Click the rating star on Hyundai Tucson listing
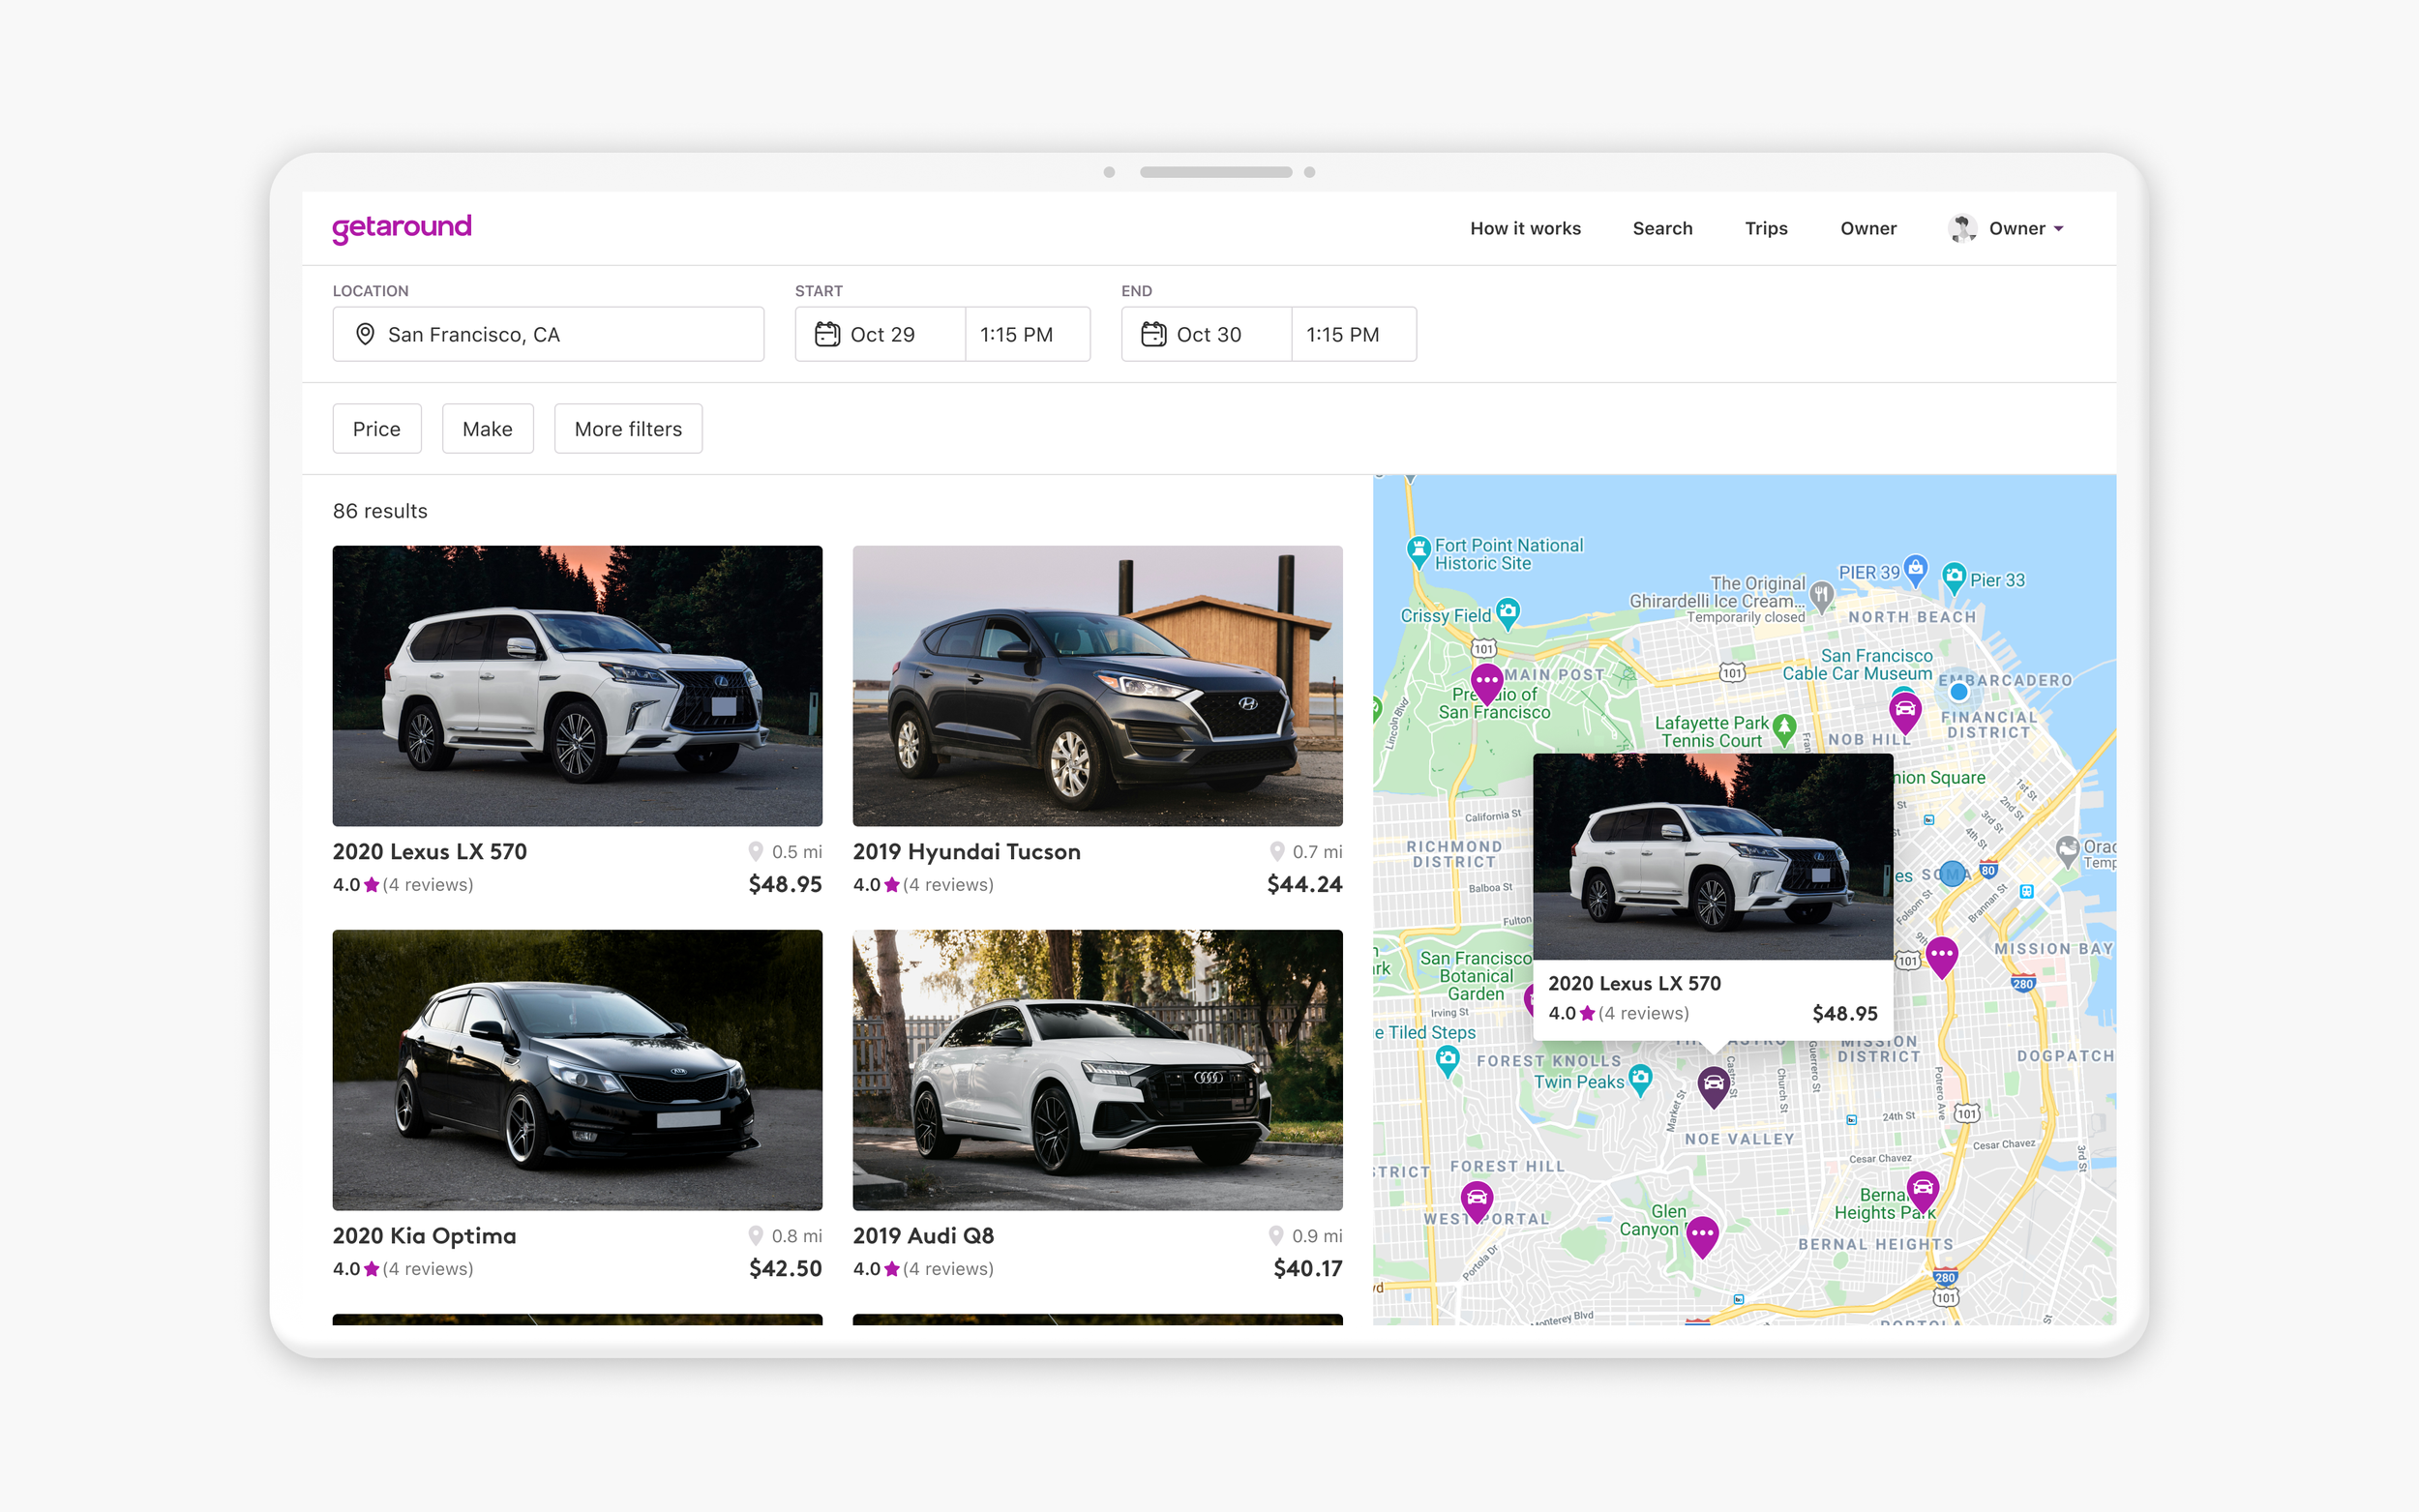This screenshot has width=2419, height=1512. 892,884
